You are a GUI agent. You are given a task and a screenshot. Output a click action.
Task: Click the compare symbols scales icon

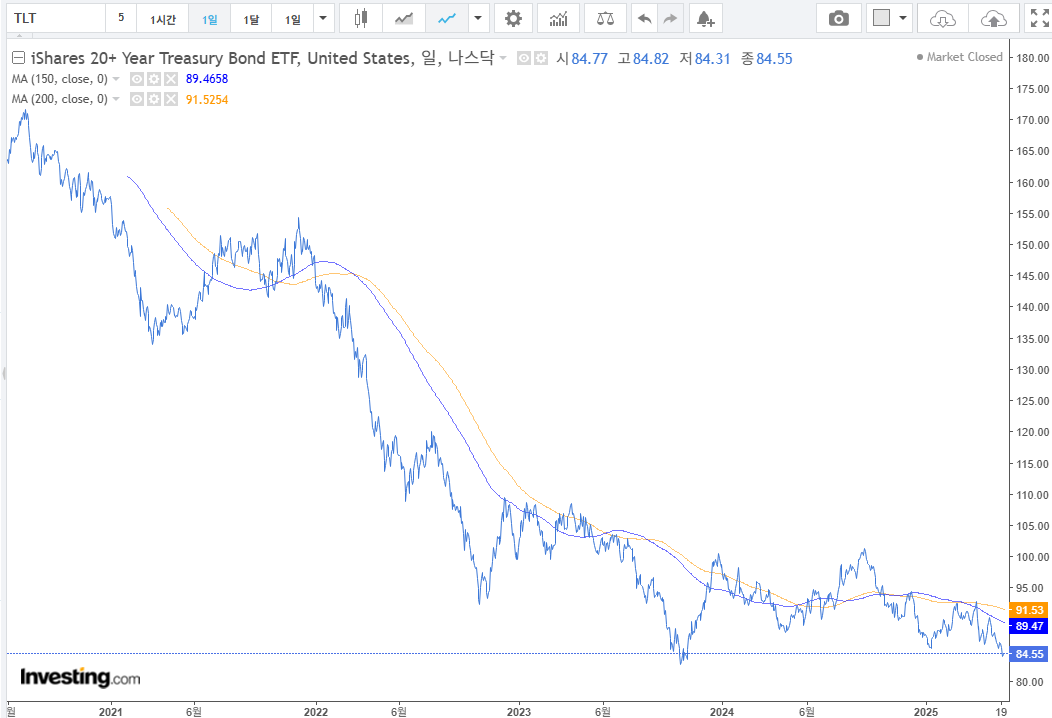[x=605, y=18]
